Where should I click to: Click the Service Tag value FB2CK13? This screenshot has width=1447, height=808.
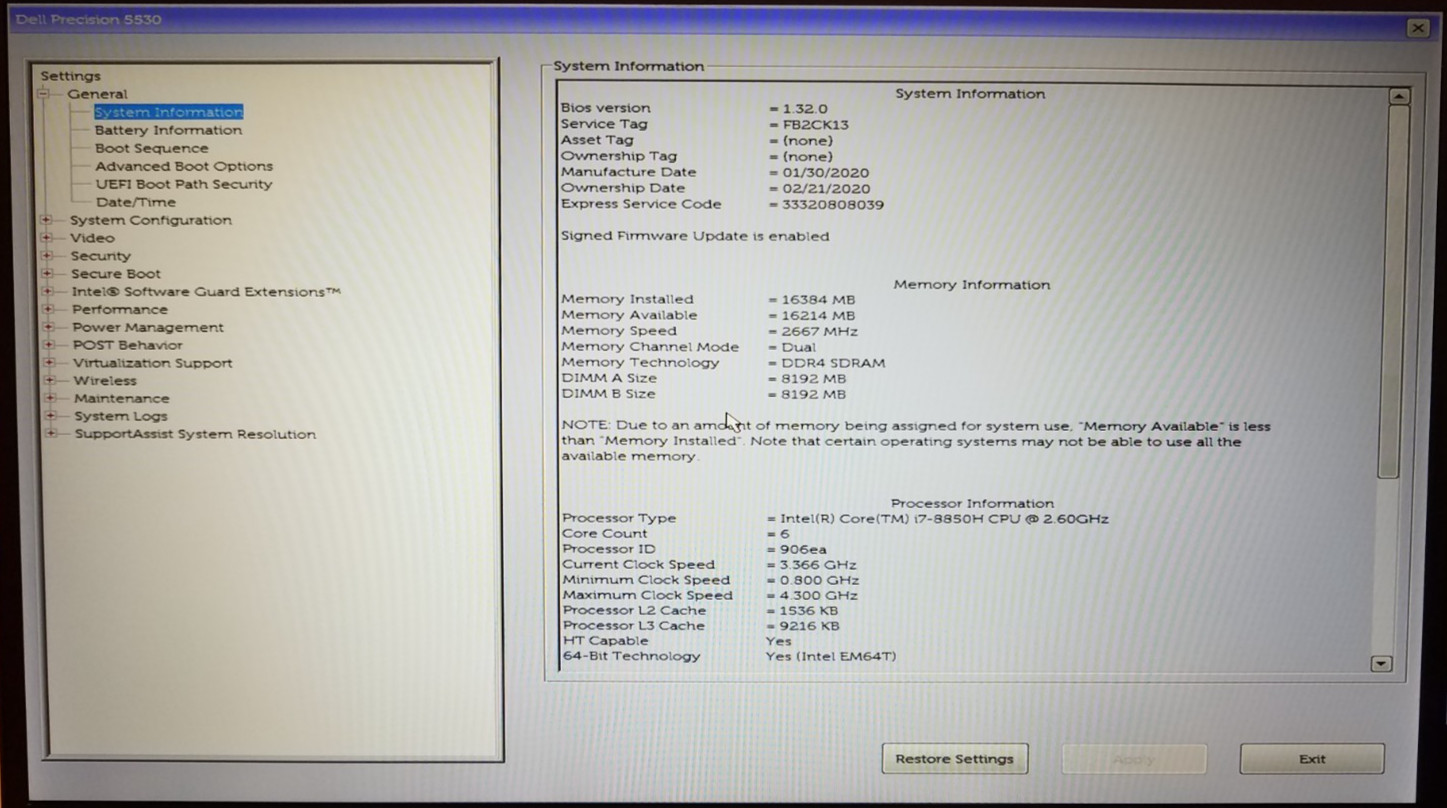coord(816,124)
